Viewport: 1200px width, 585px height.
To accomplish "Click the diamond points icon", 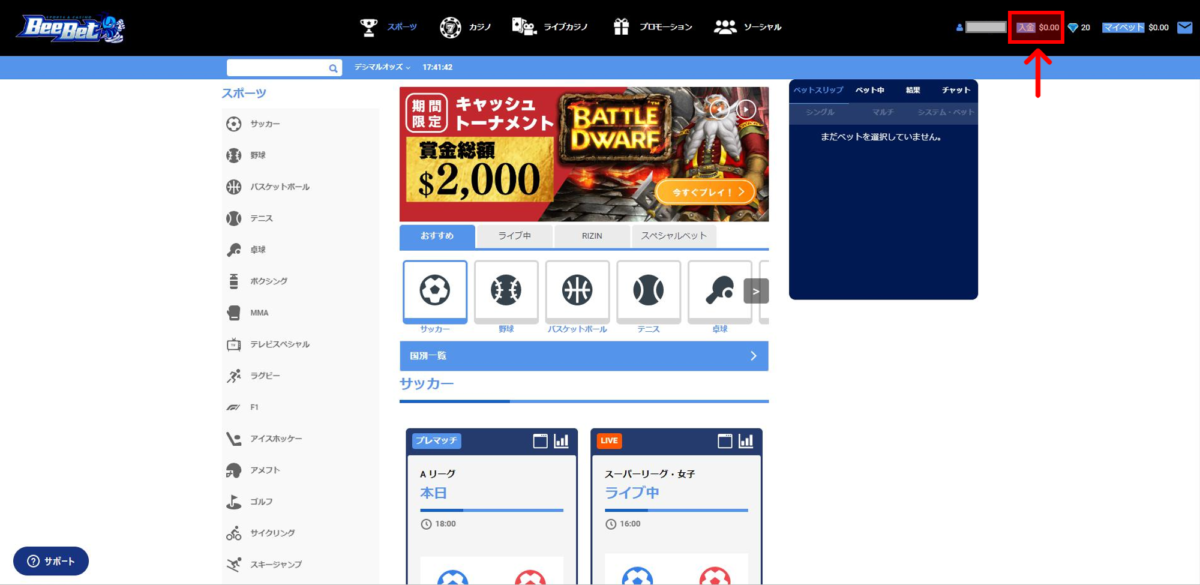I will (1073, 28).
